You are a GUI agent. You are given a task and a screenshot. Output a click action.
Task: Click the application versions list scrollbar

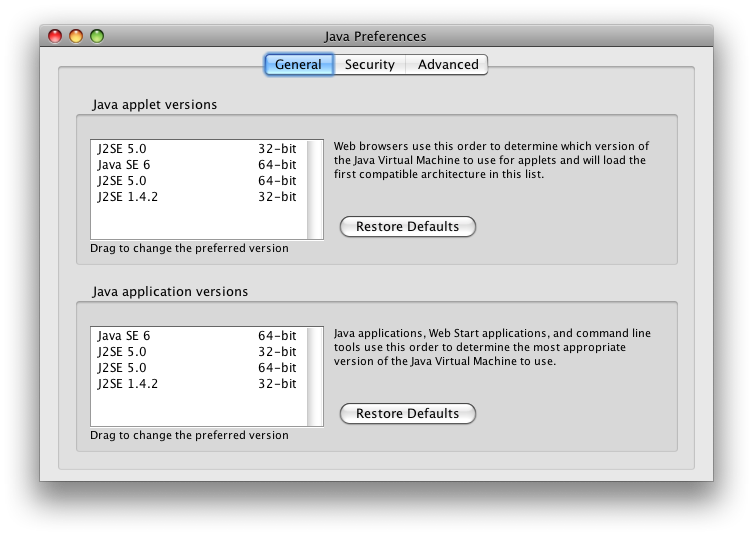coord(315,377)
